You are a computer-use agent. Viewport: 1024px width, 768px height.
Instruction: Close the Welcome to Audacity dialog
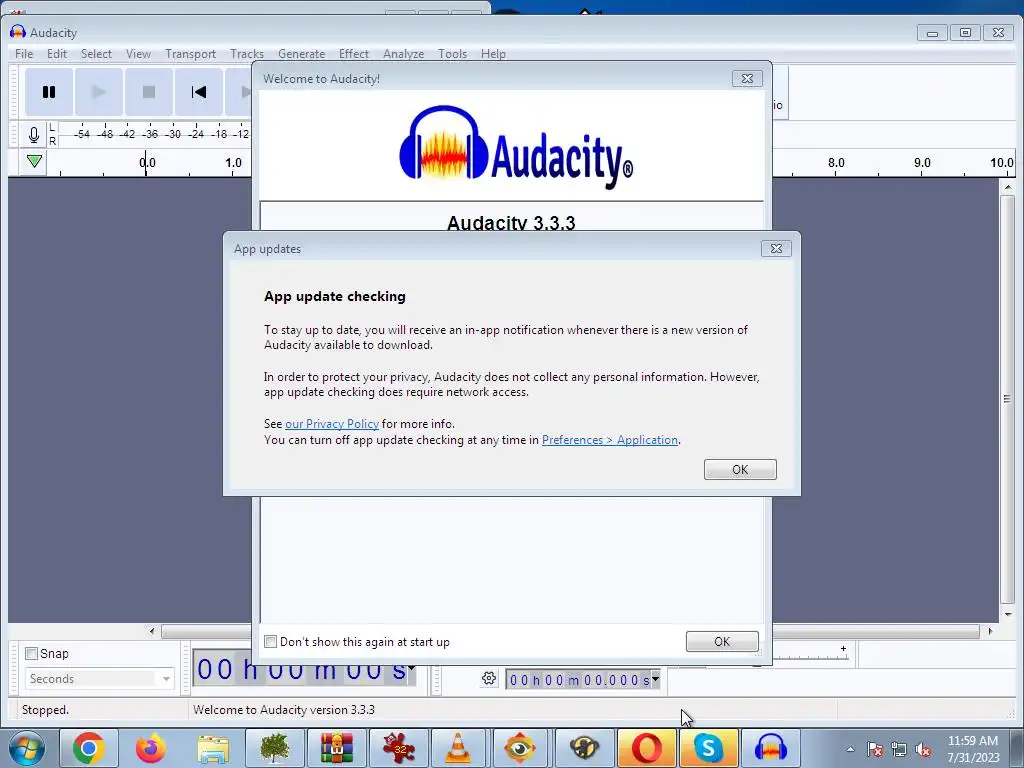coord(747,78)
